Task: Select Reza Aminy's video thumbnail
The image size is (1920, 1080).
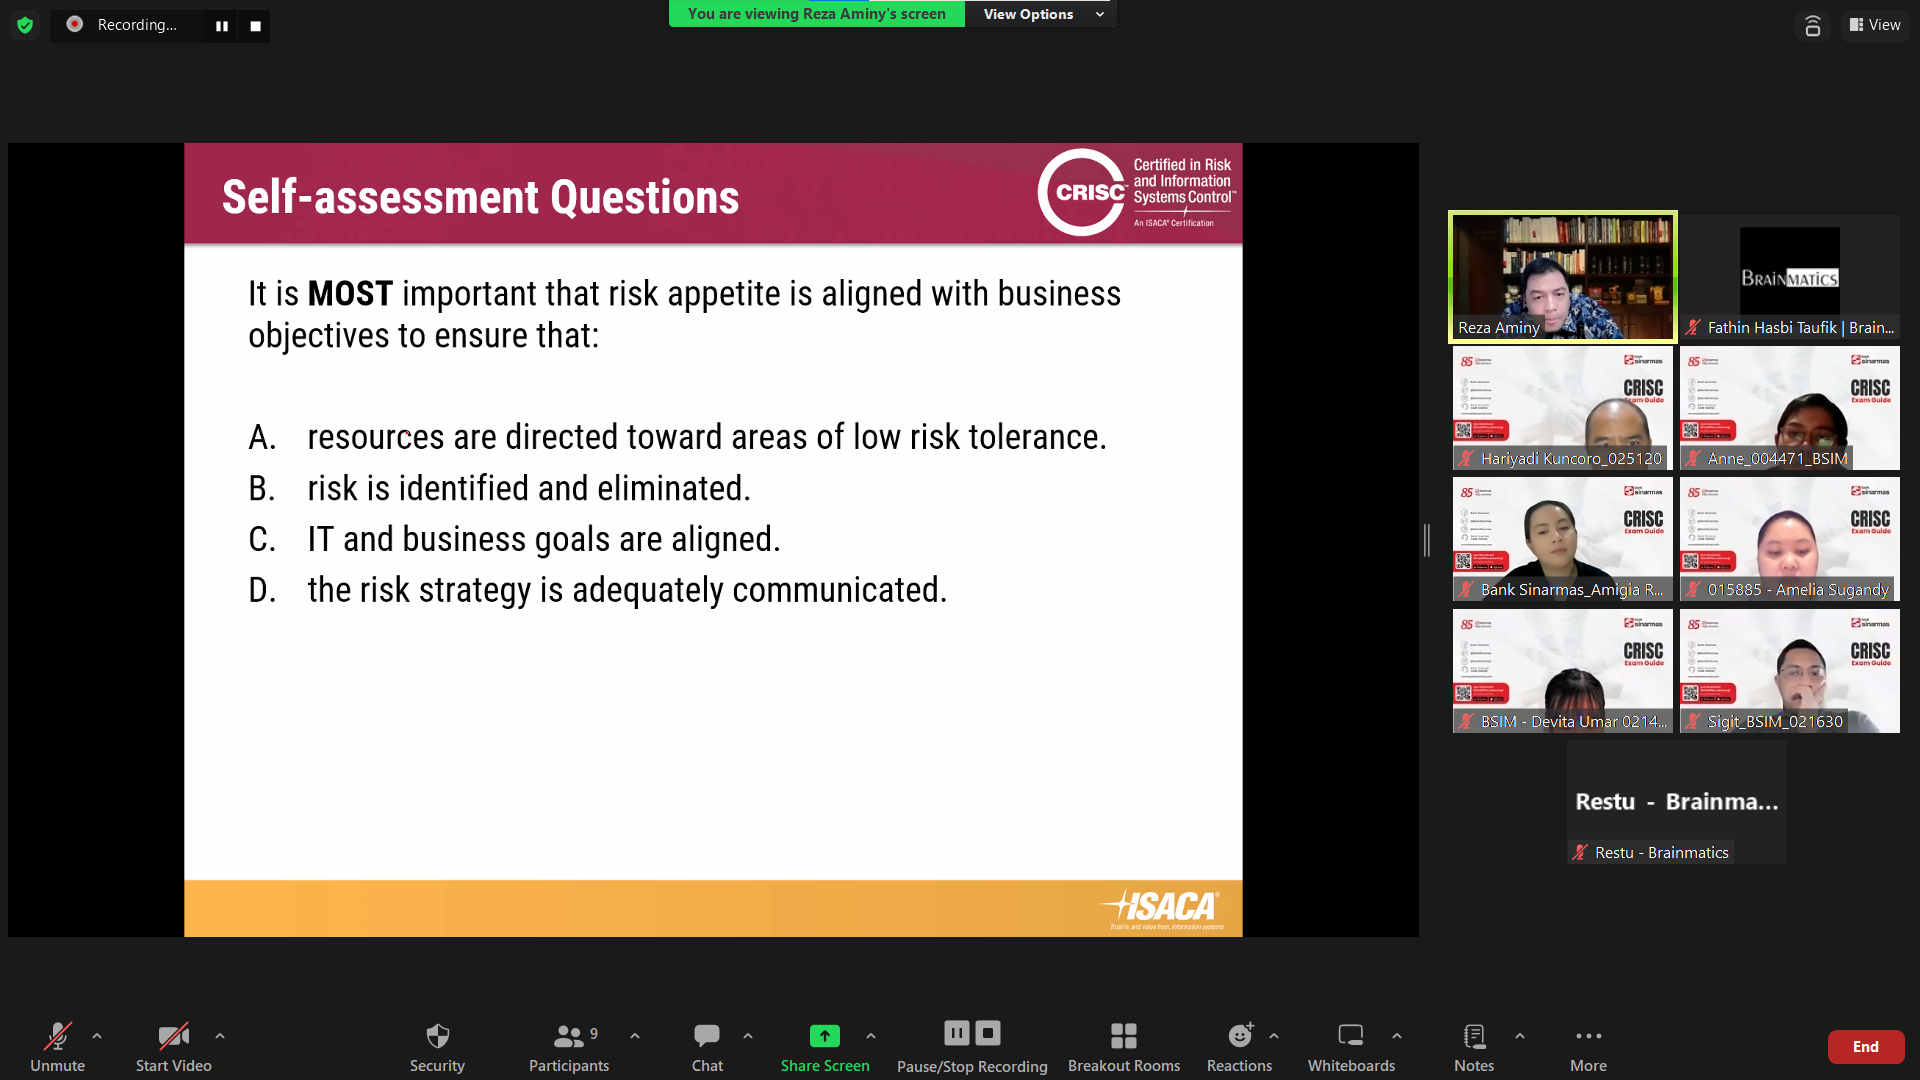Action: point(1562,276)
